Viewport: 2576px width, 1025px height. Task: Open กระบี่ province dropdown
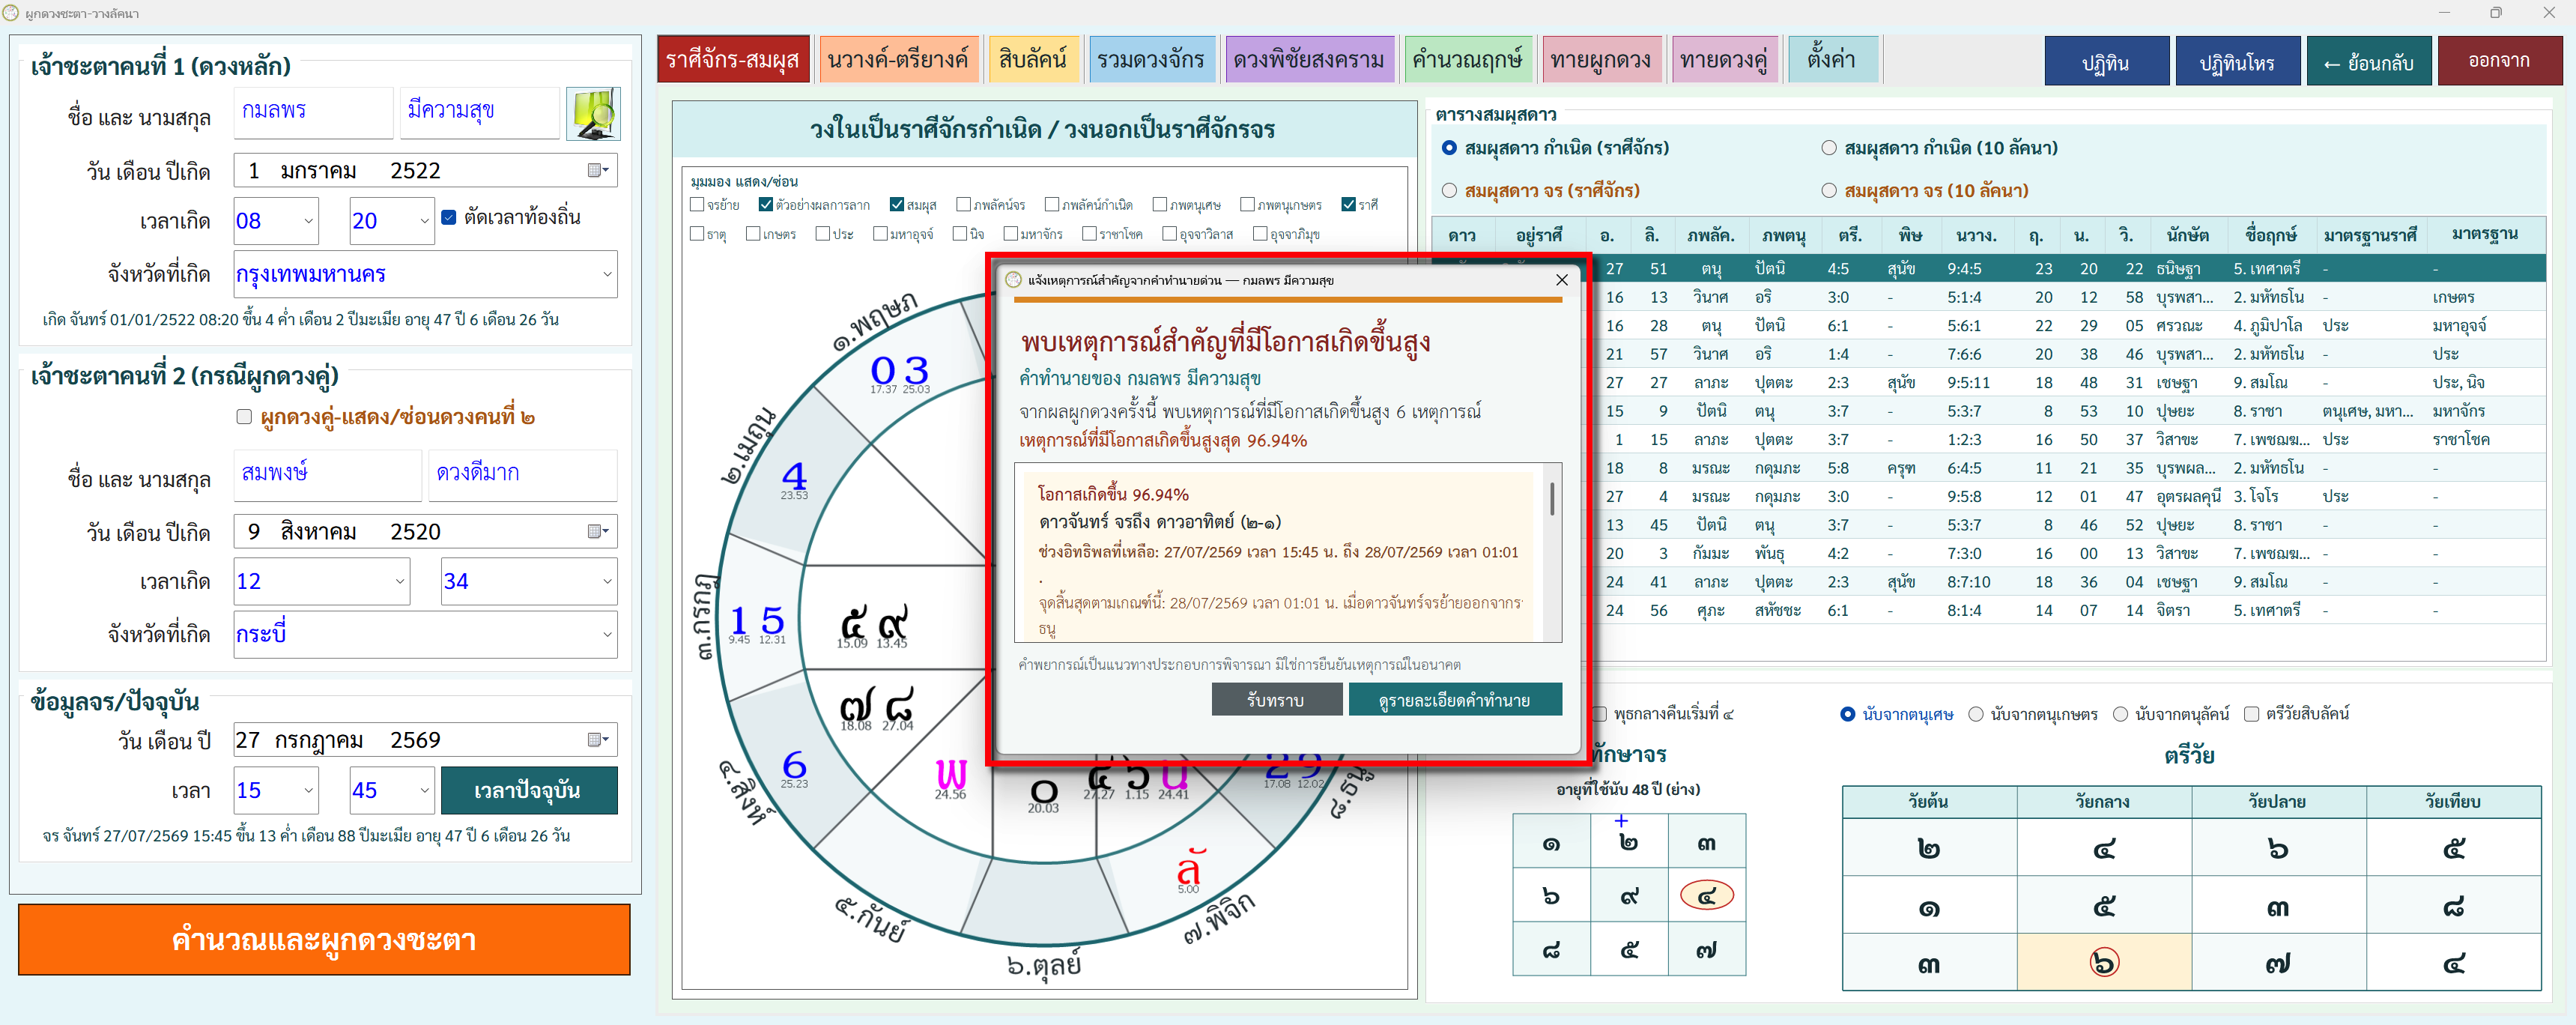coord(607,634)
